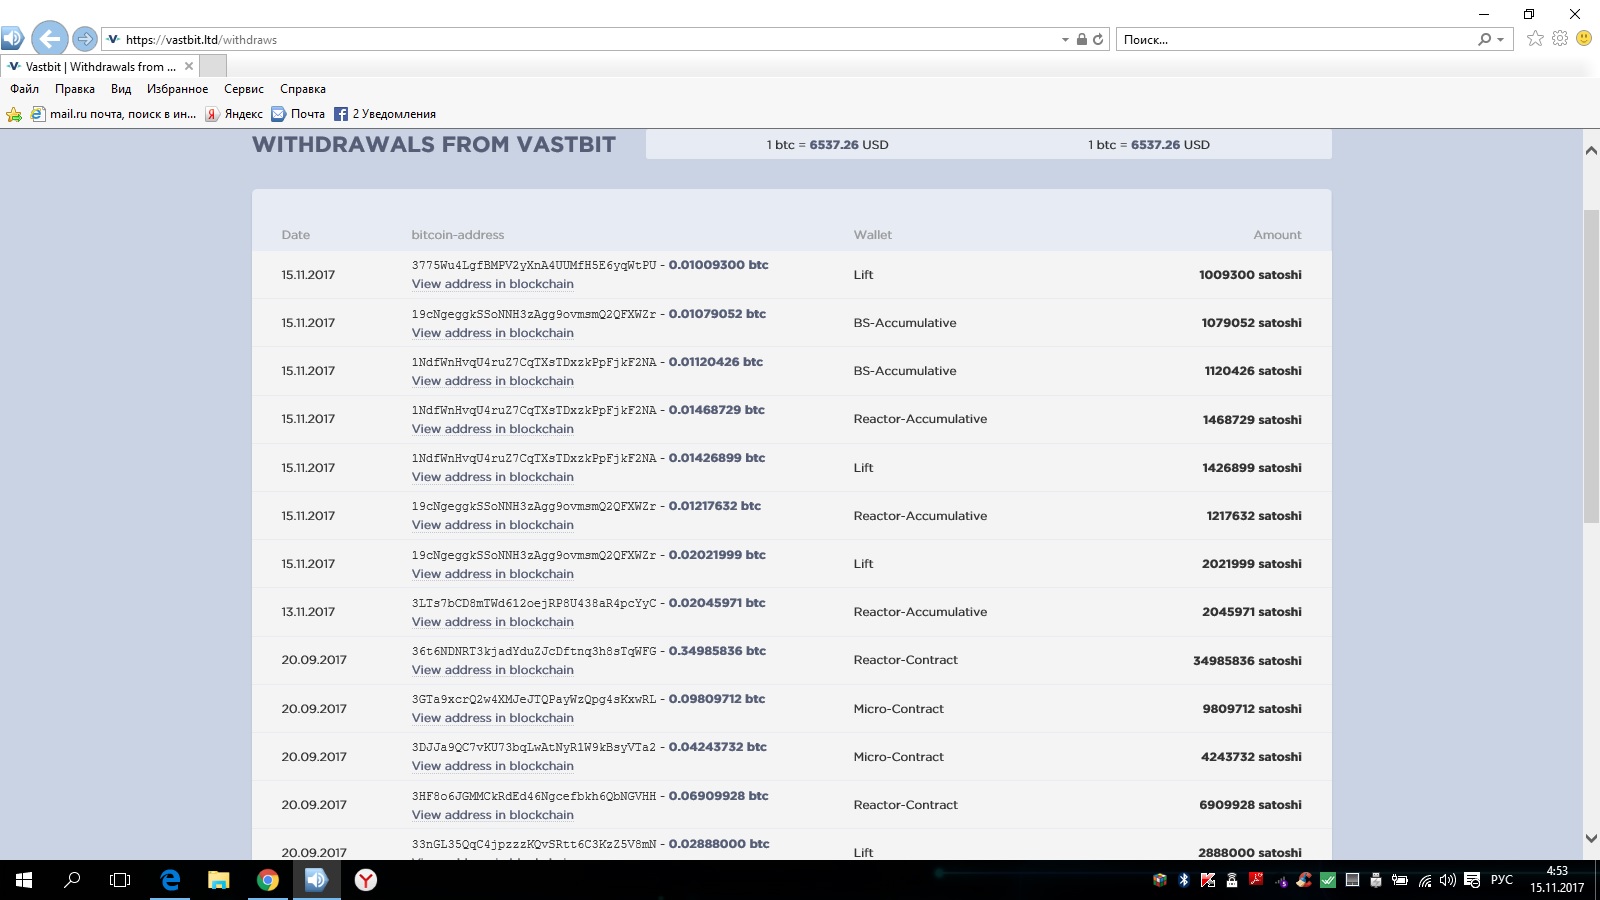Open the Почта bookmark

click(x=298, y=114)
